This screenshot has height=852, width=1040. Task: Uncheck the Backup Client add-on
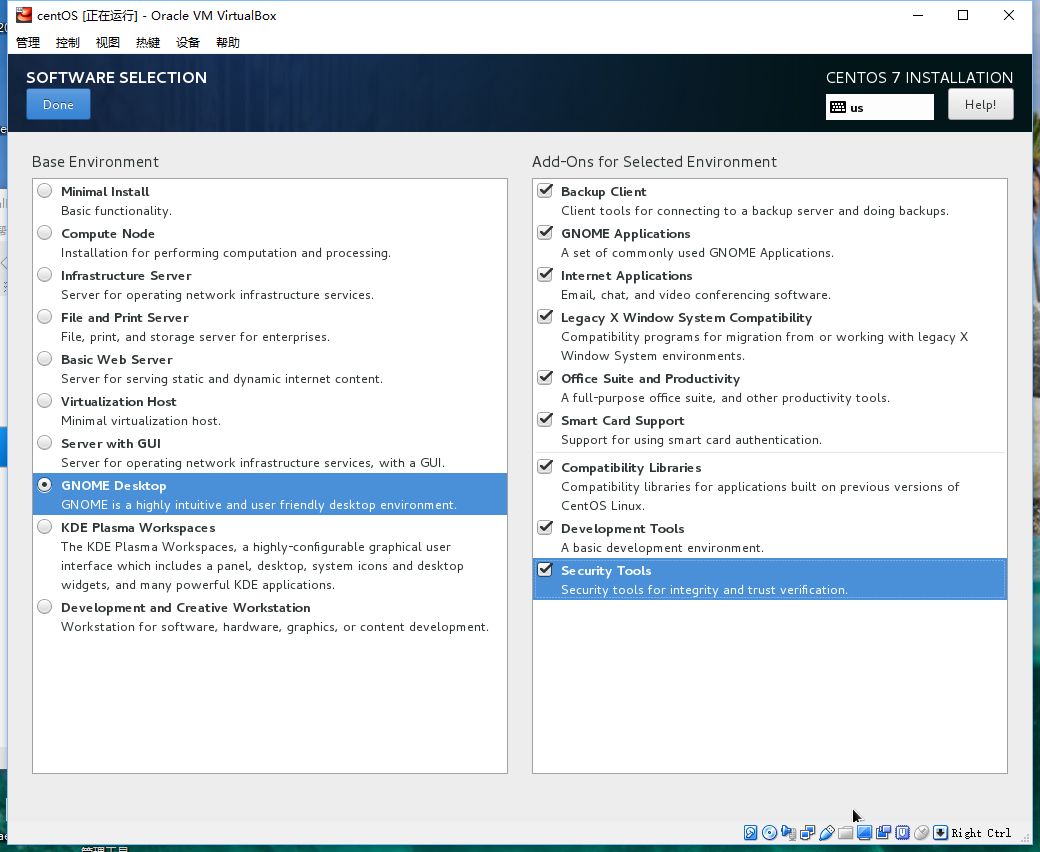[x=545, y=191]
